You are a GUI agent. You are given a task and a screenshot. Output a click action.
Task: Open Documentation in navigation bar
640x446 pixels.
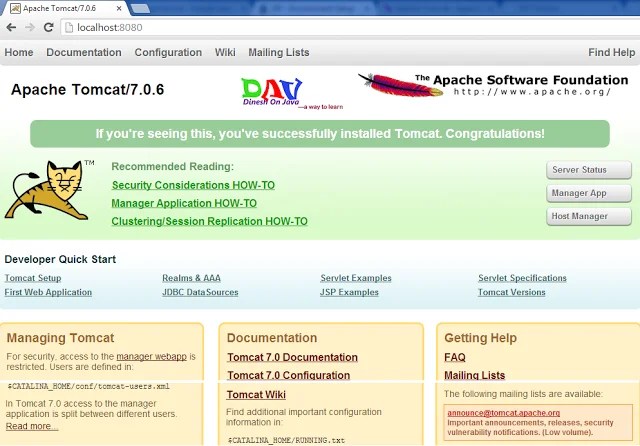click(x=84, y=52)
